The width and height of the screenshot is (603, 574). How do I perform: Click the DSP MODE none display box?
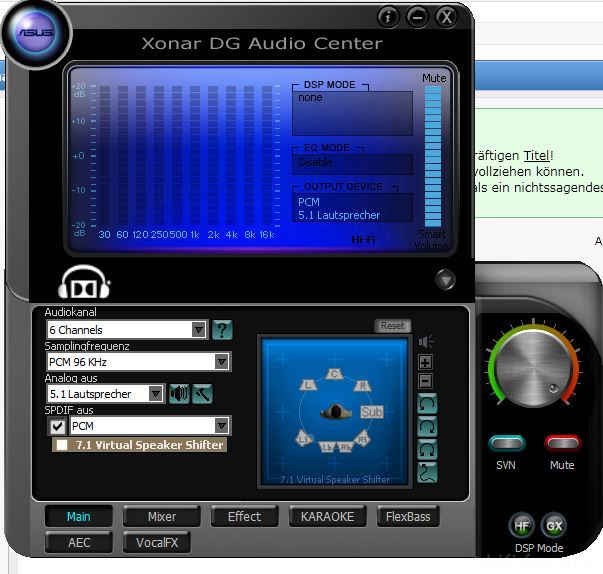(352, 113)
